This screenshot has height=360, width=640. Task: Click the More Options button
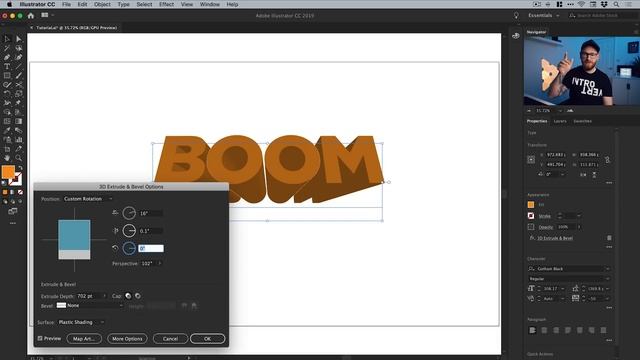tap(127, 339)
